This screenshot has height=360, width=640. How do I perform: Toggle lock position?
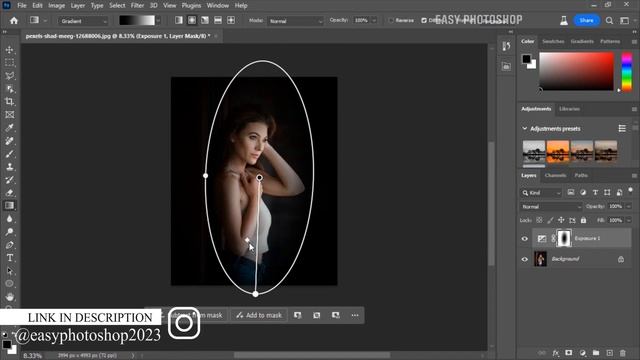[561, 220]
